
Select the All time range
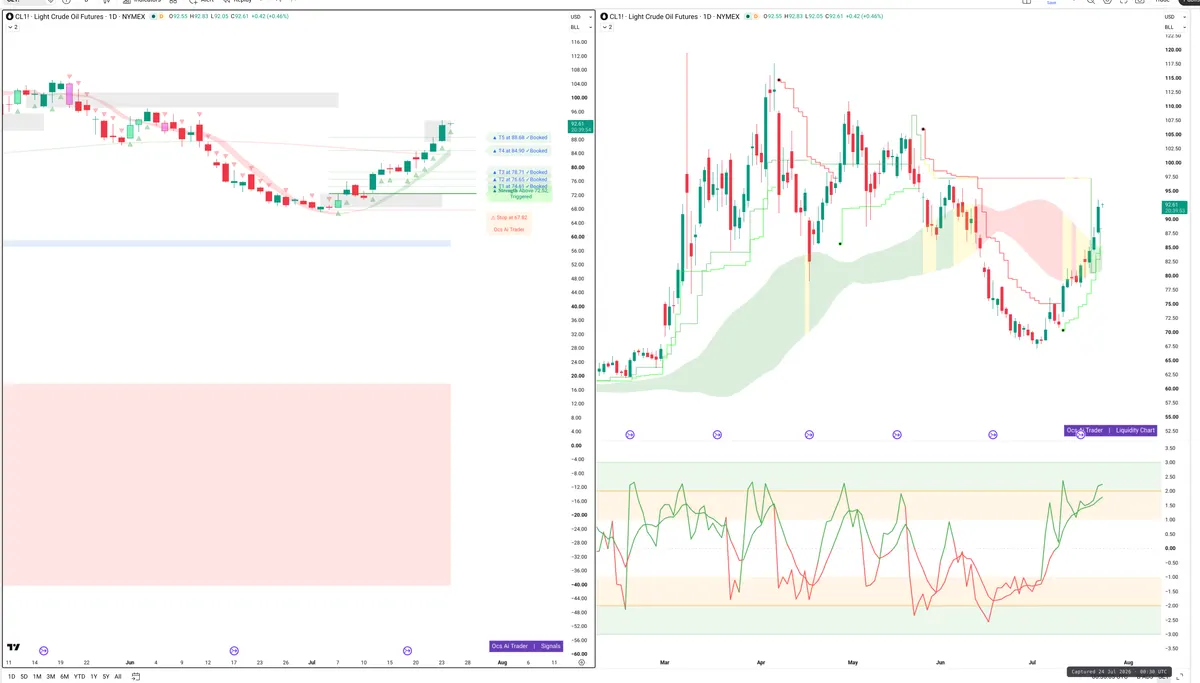118,677
